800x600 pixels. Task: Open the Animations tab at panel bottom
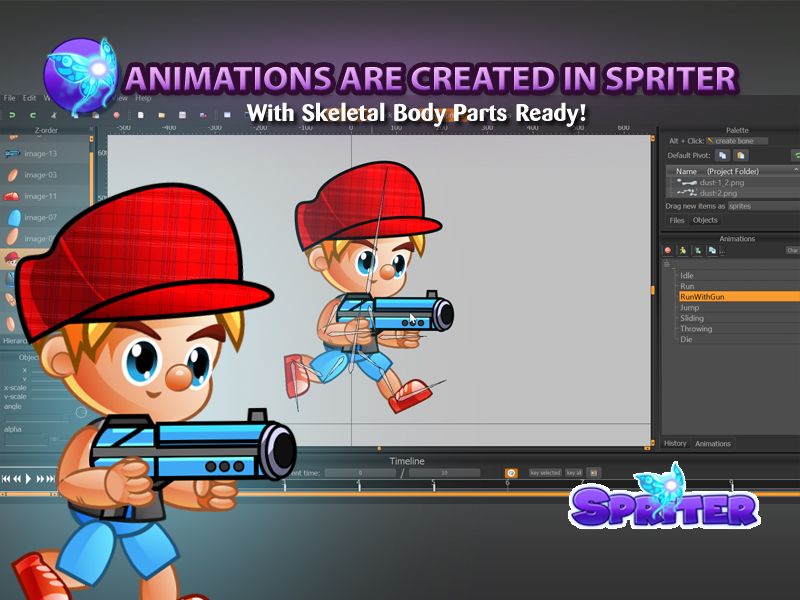(x=713, y=443)
